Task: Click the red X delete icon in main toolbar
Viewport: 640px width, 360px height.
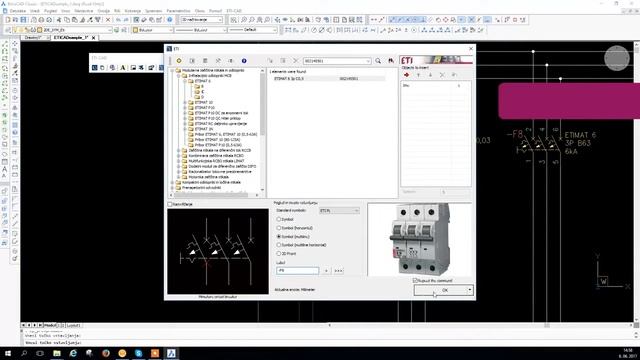Action: (x=108, y=20)
